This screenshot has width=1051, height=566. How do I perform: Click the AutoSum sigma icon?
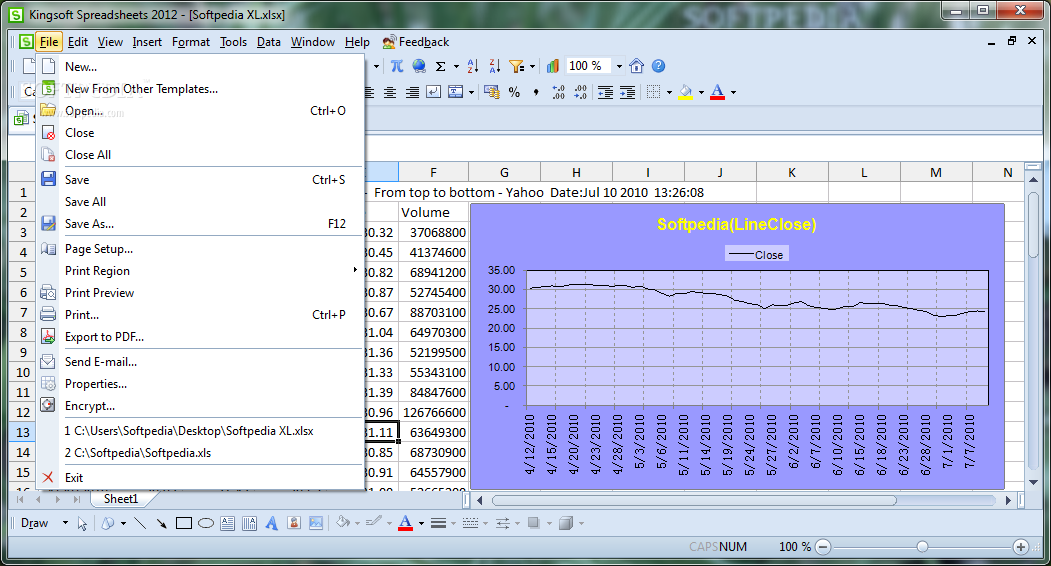440,66
